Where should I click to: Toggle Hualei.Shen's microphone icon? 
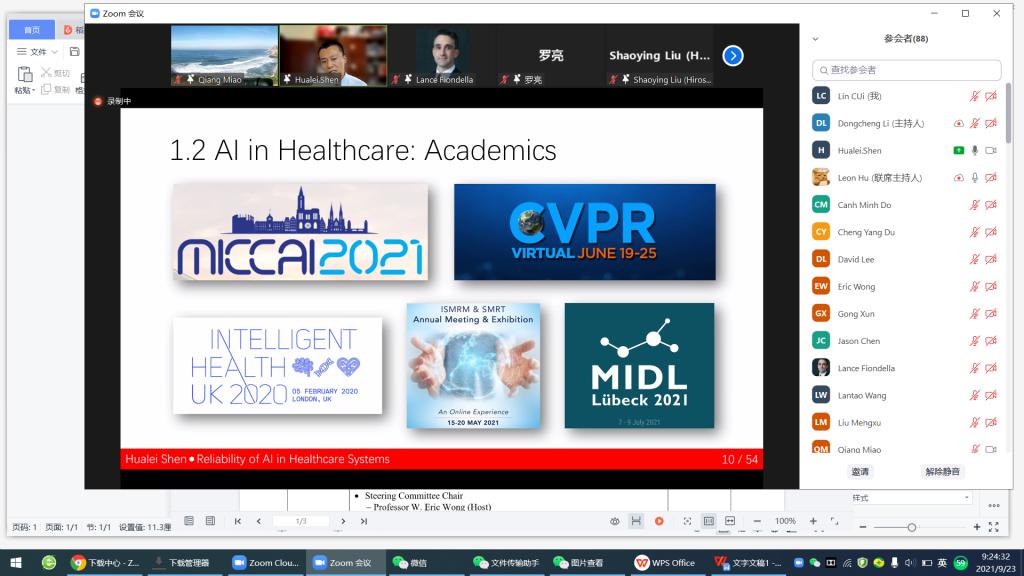pyautogui.click(x=974, y=151)
